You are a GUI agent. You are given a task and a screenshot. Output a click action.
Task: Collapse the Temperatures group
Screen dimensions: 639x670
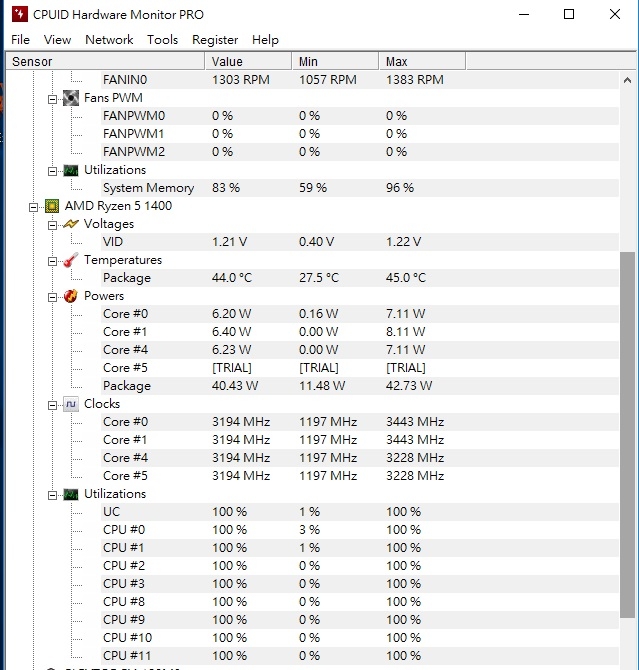52,262
